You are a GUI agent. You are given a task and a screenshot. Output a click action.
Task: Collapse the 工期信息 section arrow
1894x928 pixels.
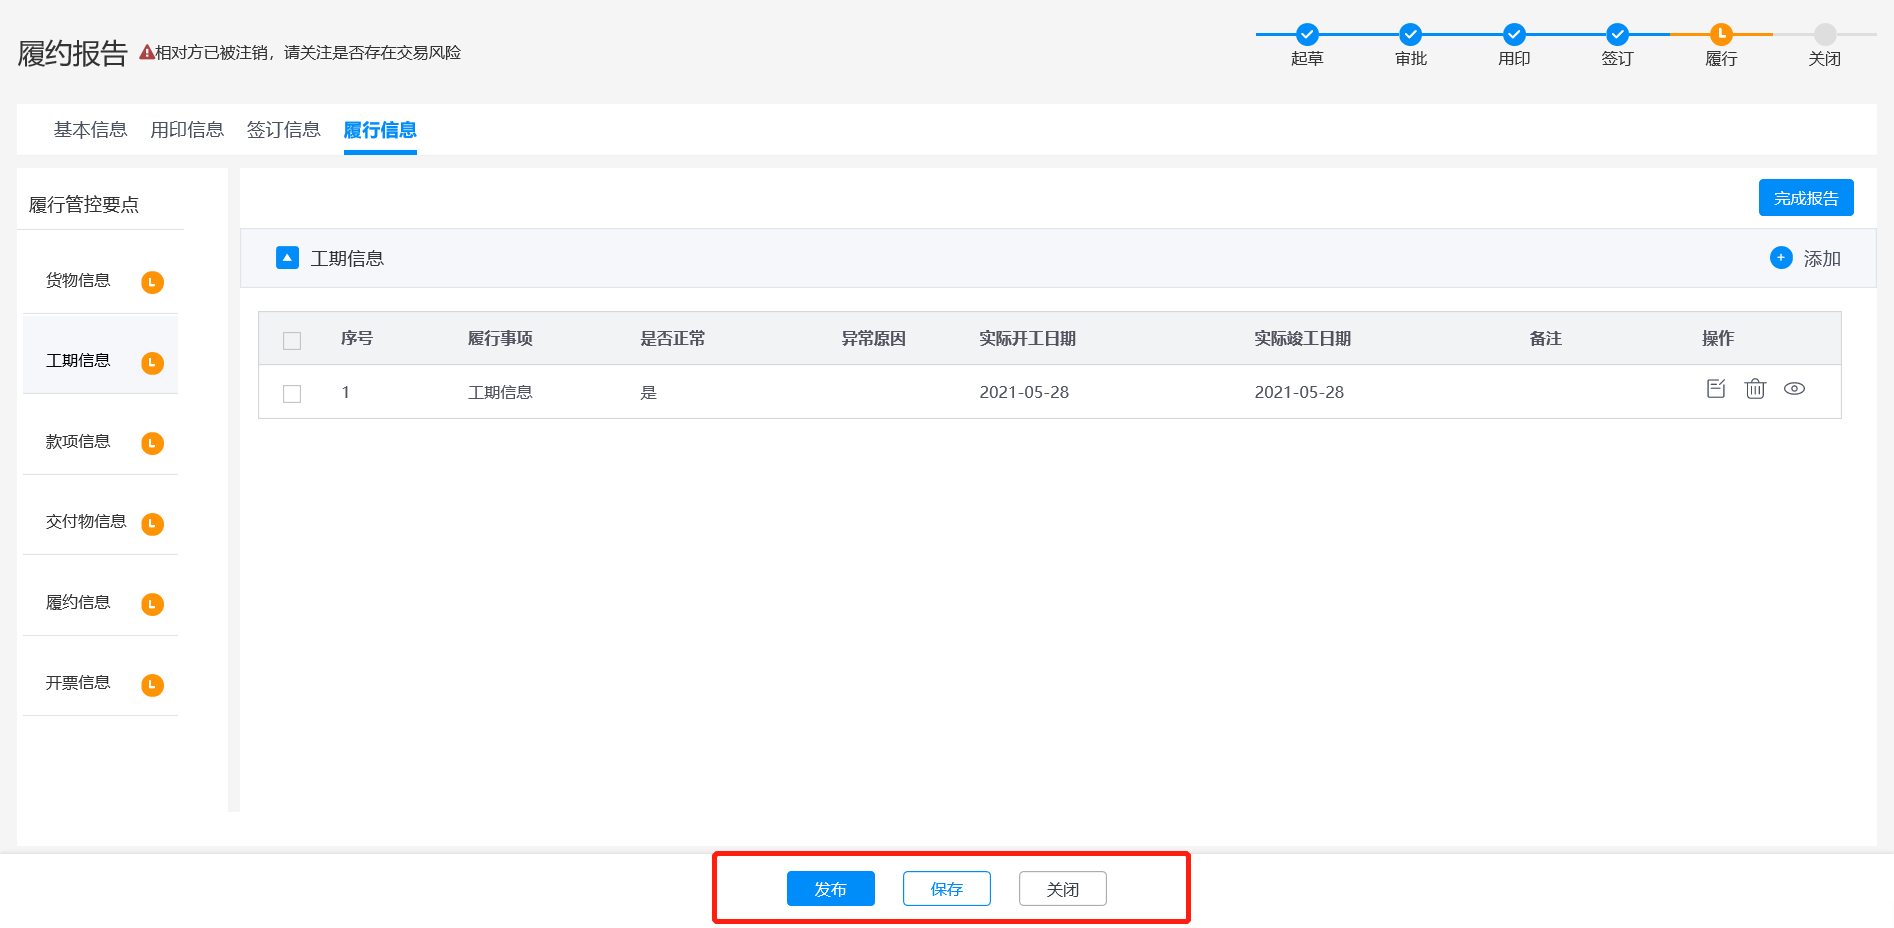click(x=287, y=258)
